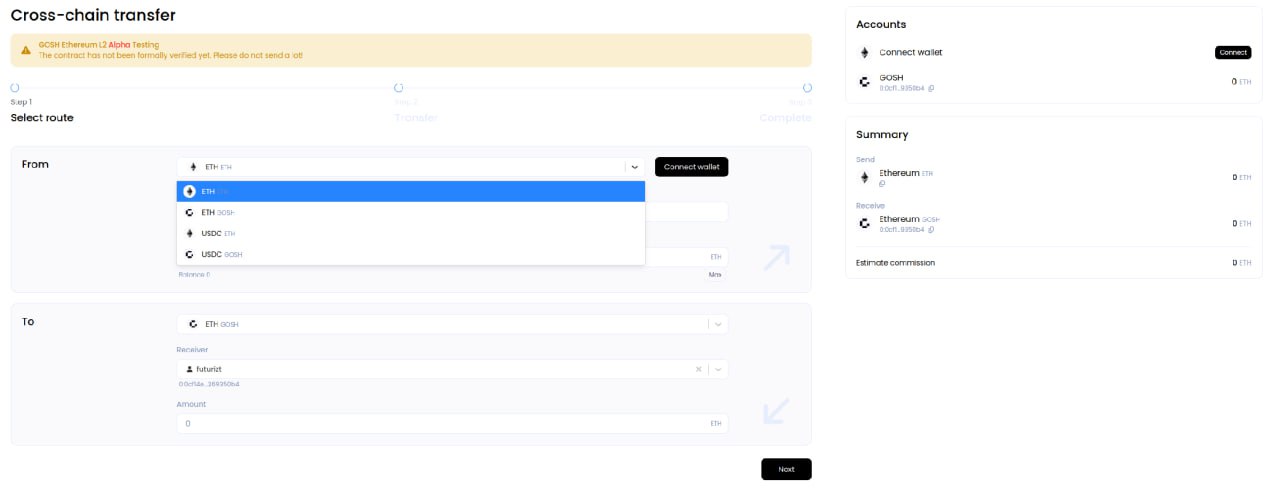Select the highlighted ETH option in dropdown

pyautogui.click(x=410, y=191)
